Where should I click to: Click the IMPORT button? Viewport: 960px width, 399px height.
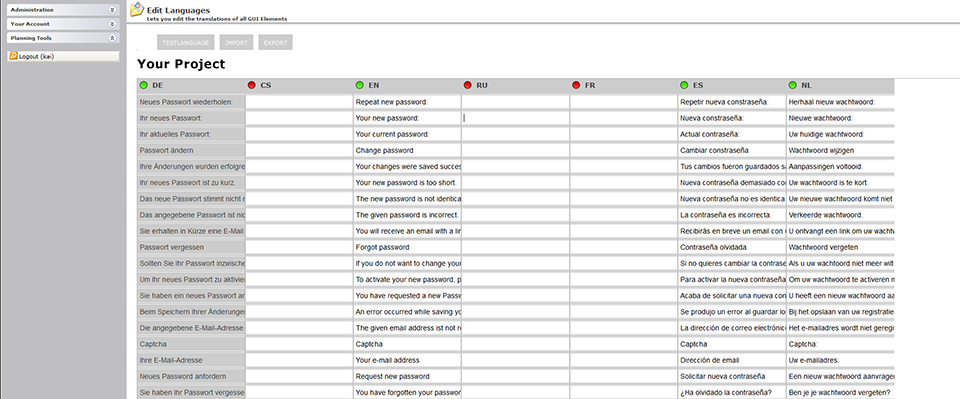(236, 43)
